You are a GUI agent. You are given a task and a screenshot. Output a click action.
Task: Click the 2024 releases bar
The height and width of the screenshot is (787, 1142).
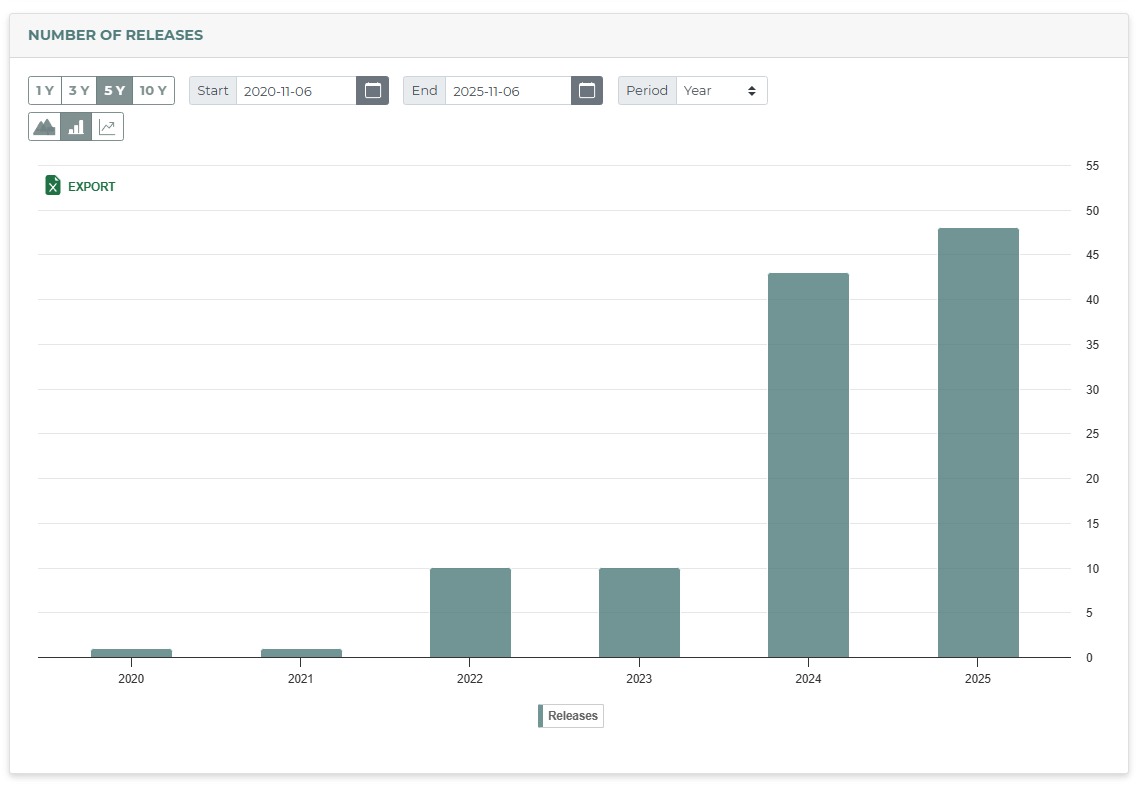pyautogui.click(x=808, y=465)
